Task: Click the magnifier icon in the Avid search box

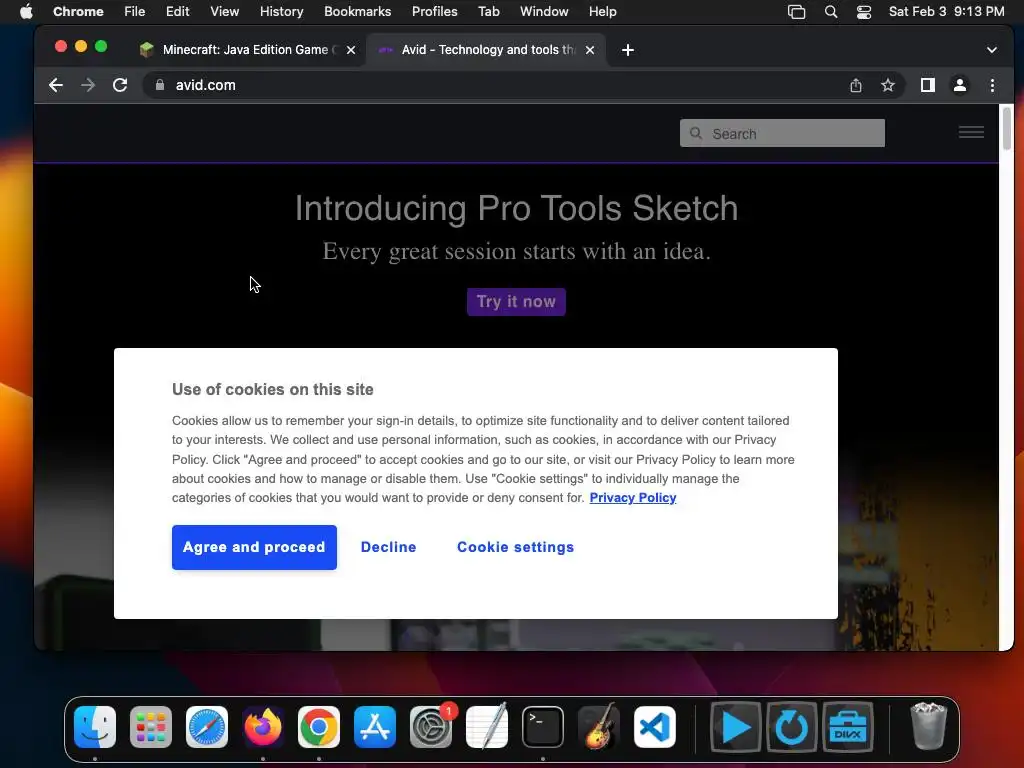Action: pos(696,133)
